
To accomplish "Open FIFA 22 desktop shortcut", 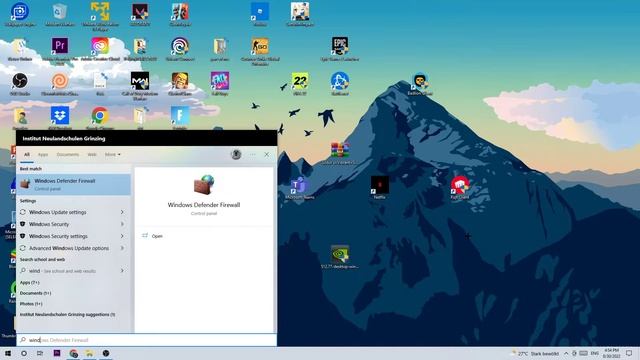I will pyautogui.click(x=300, y=84).
